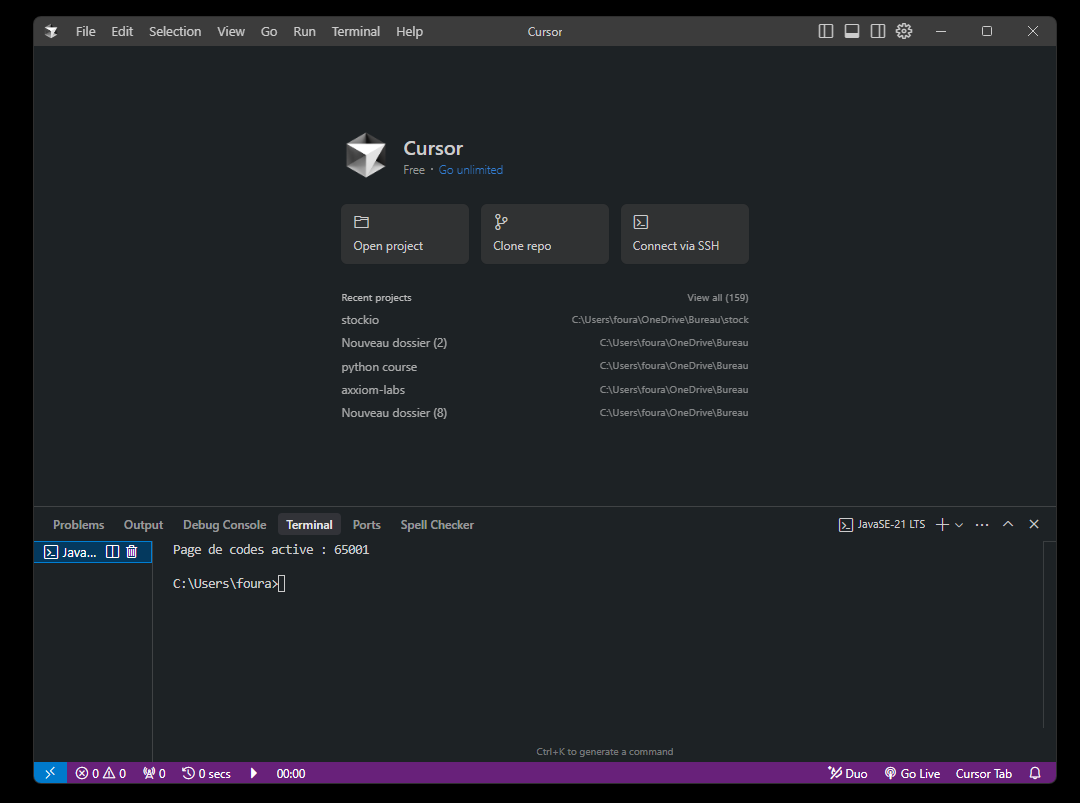
Task: Click the Connect via SSH button
Action: click(685, 233)
